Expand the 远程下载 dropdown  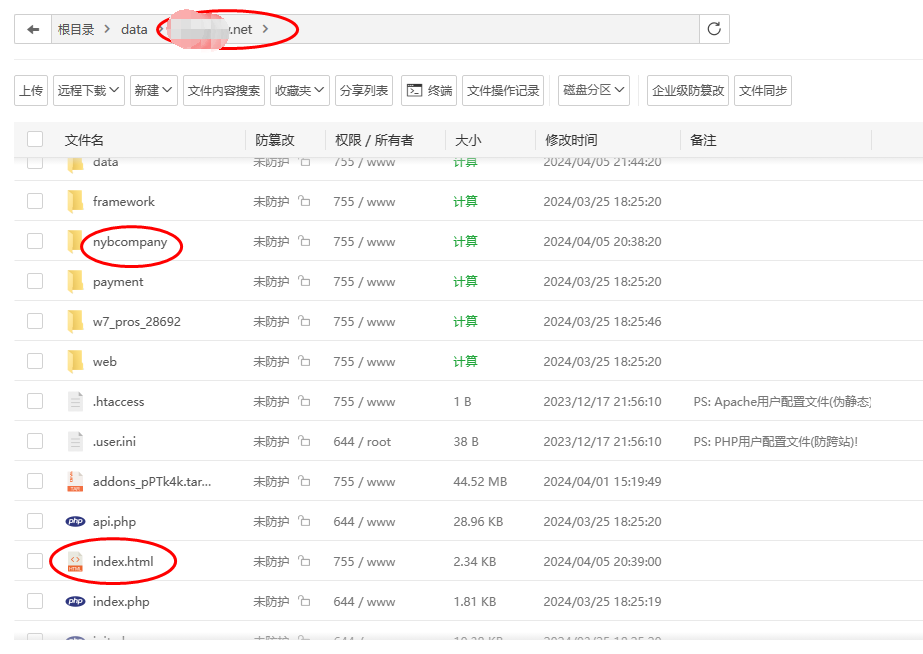coord(89,91)
